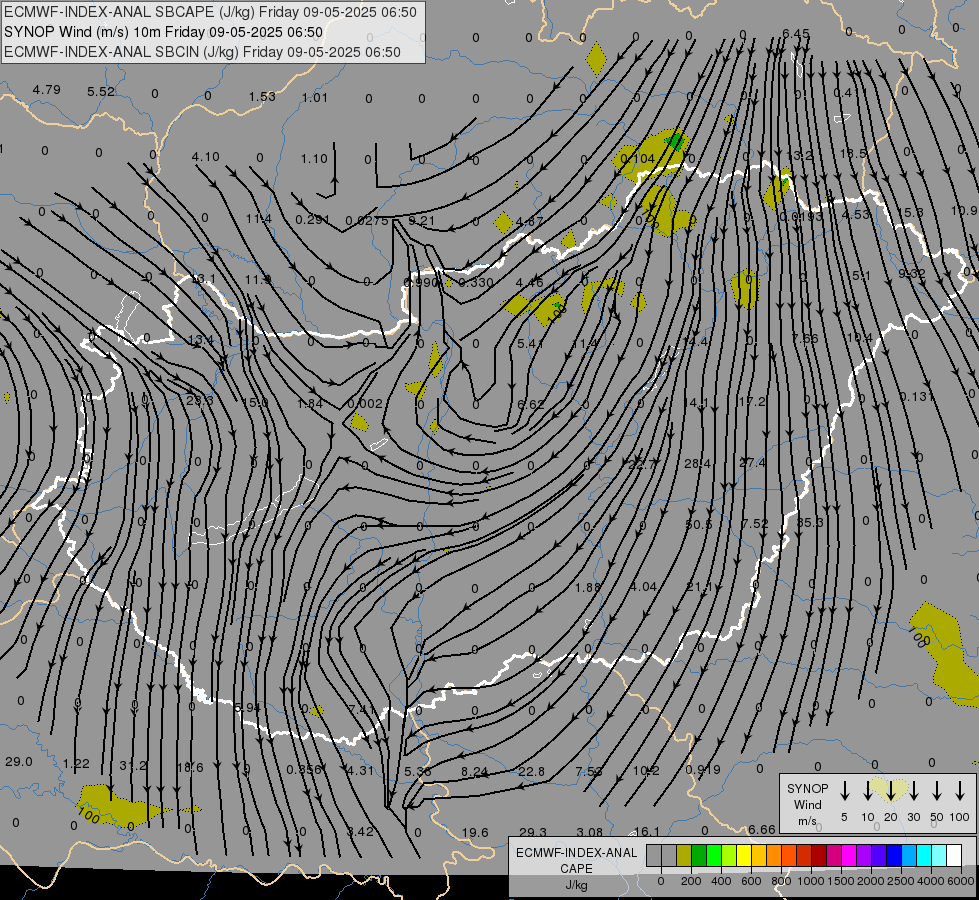Pick the dark green swatch in the CAPE bar
This screenshot has width=979, height=900.
tap(699, 855)
